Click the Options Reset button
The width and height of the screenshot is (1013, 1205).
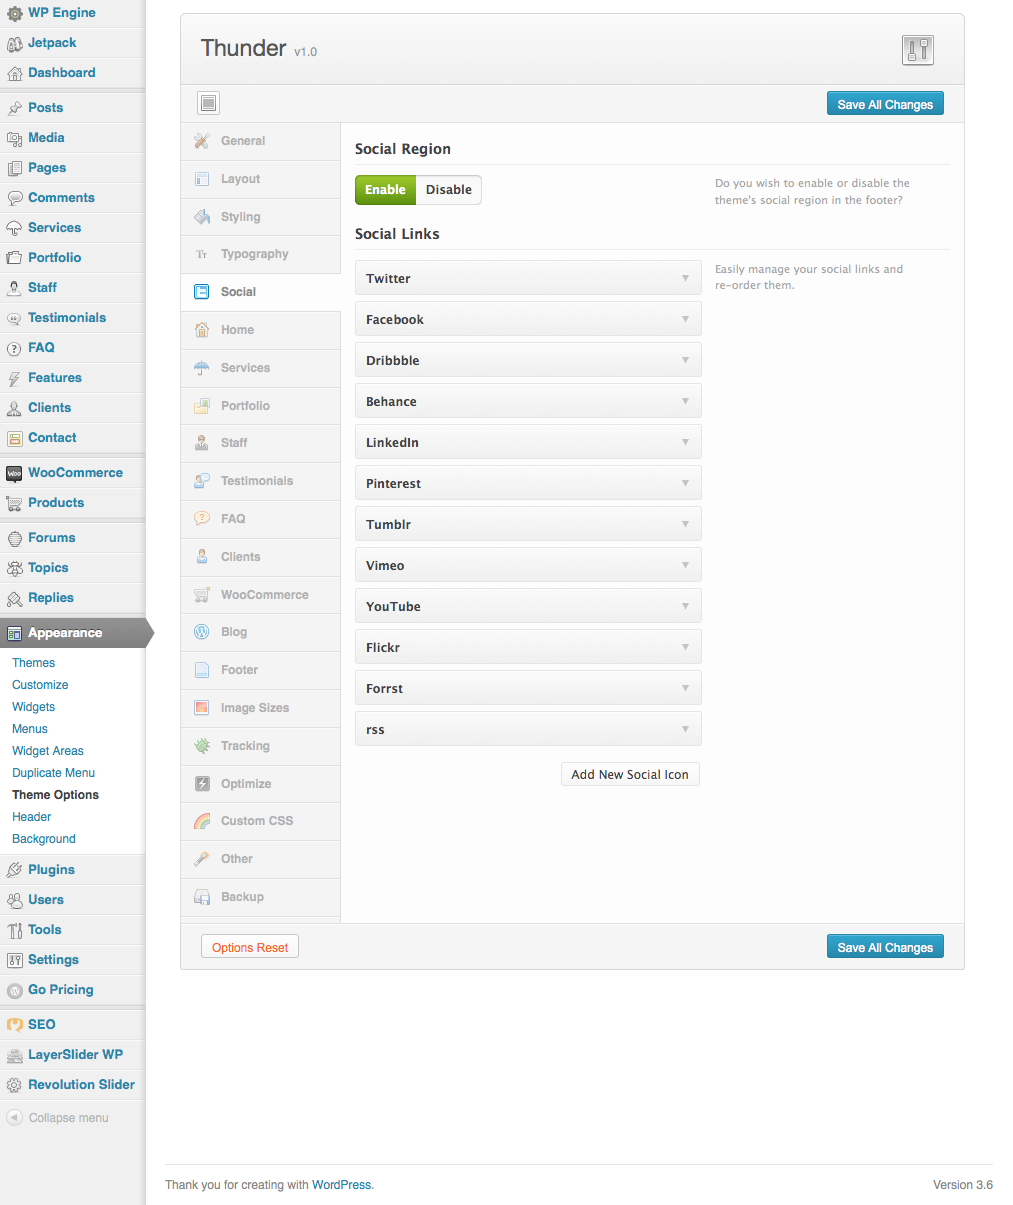point(250,947)
